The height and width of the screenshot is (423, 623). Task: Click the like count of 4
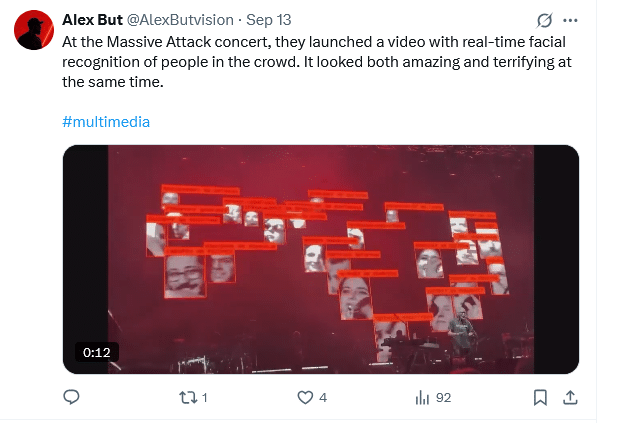[x=323, y=397]
